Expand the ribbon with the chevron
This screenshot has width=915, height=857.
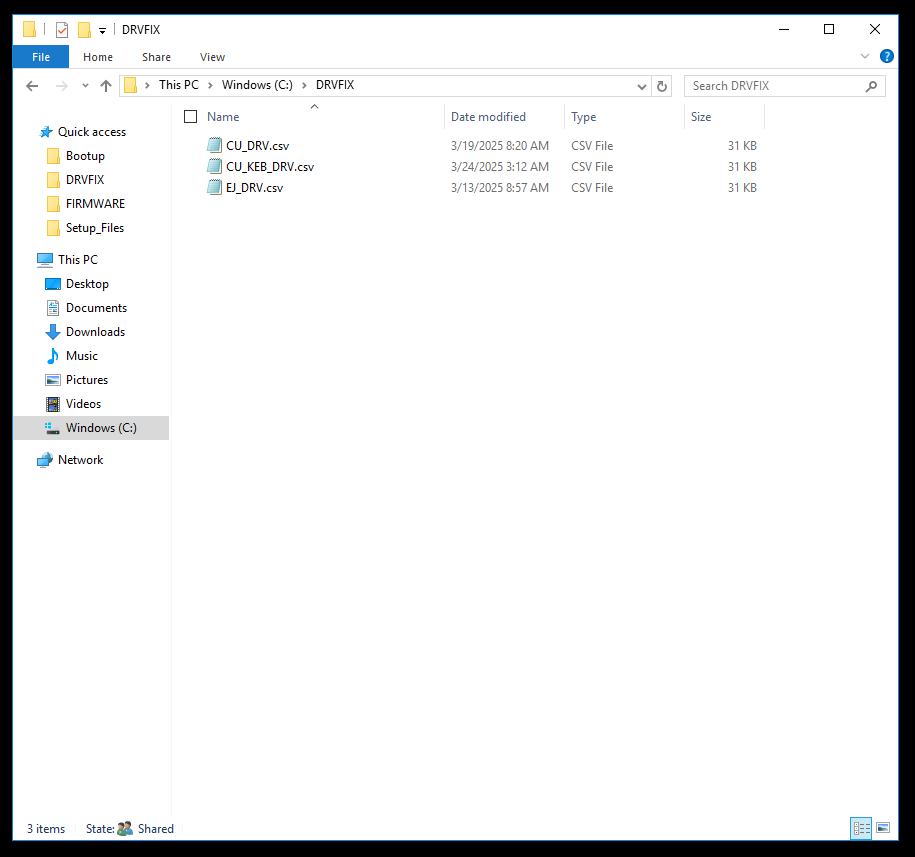point(865,57)
